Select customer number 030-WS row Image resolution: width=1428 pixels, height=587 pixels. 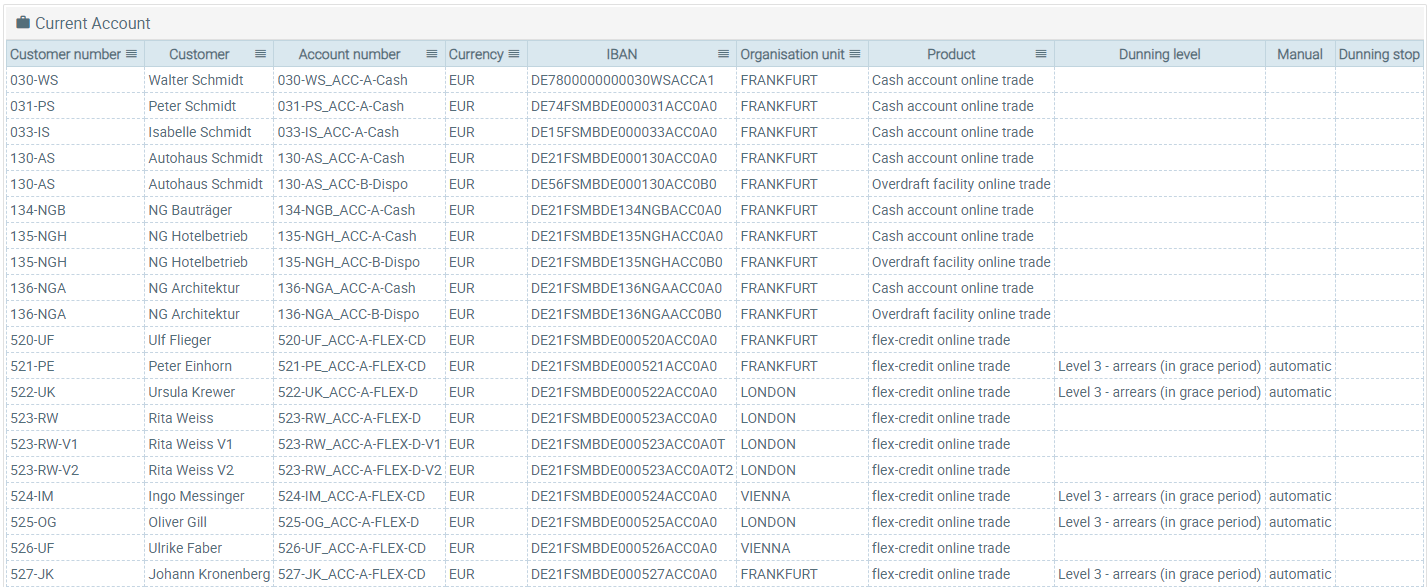pyautogui.click(x=714, y=80)
